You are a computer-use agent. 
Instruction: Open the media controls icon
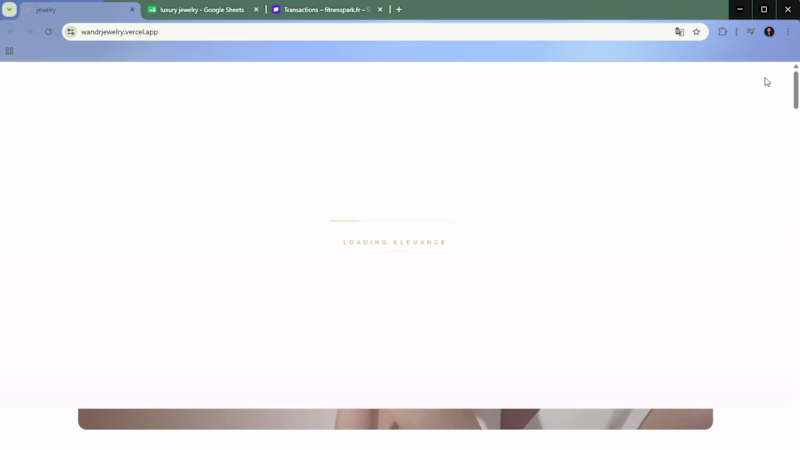pos(751,32)
